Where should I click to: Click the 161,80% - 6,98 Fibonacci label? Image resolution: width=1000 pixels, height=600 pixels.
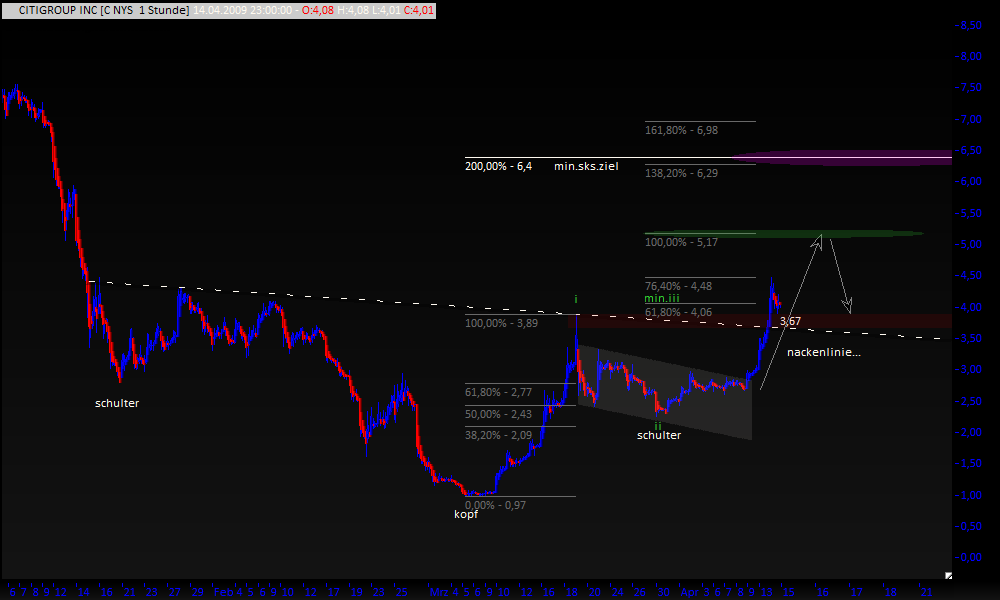coord(681,130)
